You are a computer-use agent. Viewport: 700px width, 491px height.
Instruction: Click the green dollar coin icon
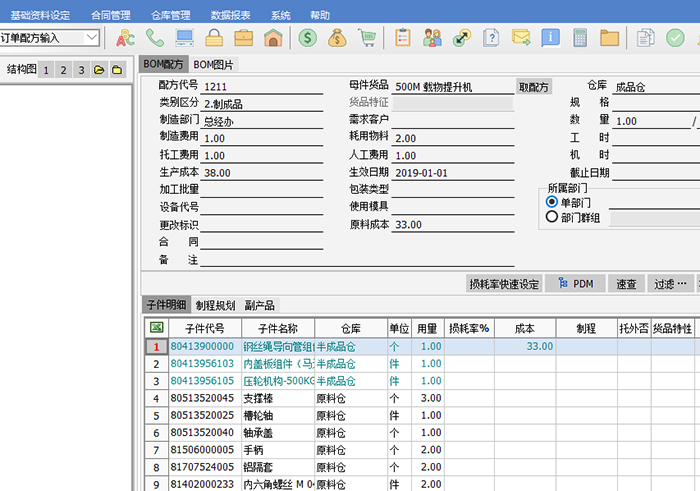coord(308,38)
